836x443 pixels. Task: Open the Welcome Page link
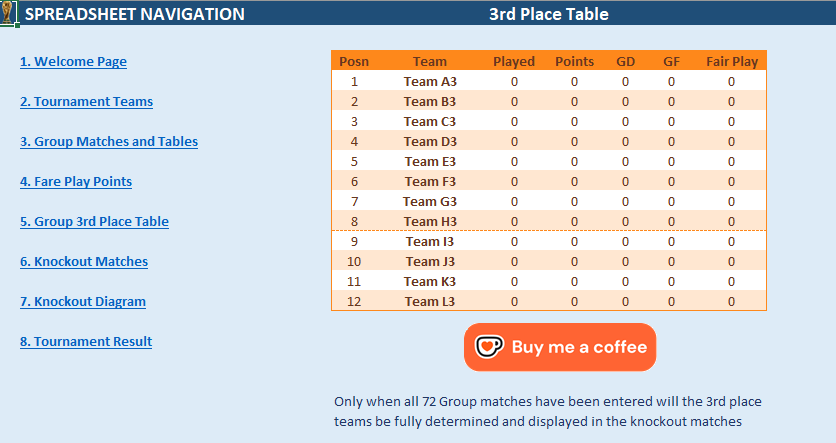73,61
